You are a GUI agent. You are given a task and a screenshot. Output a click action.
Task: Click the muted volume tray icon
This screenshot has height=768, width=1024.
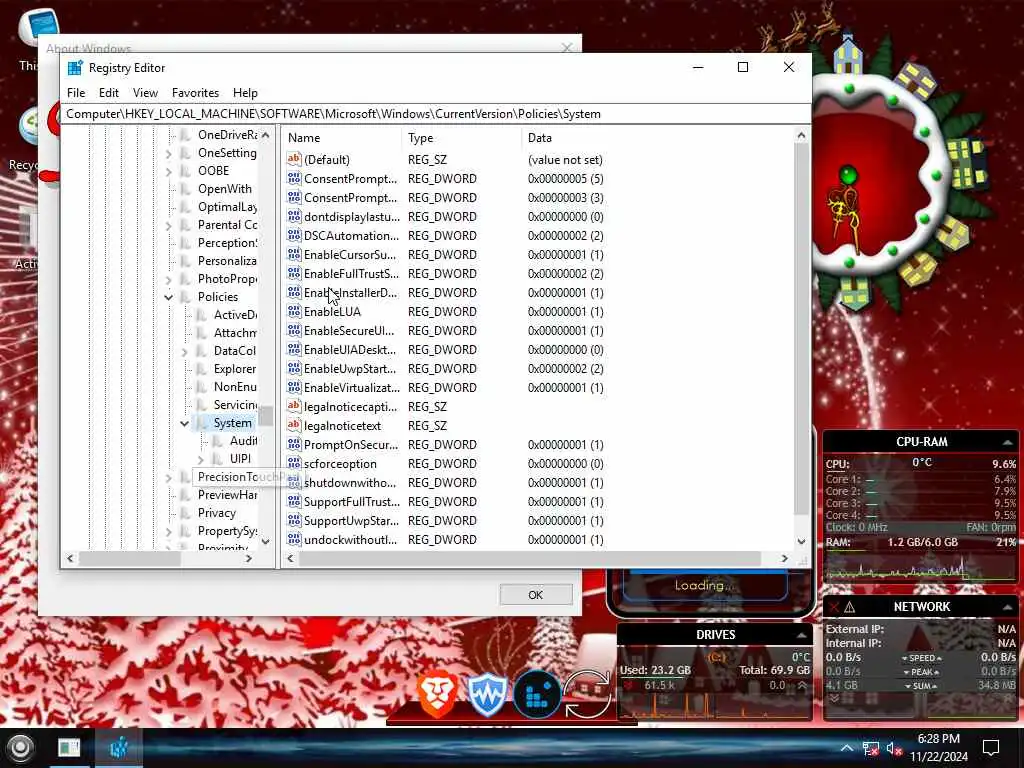[x=895, y=748]
